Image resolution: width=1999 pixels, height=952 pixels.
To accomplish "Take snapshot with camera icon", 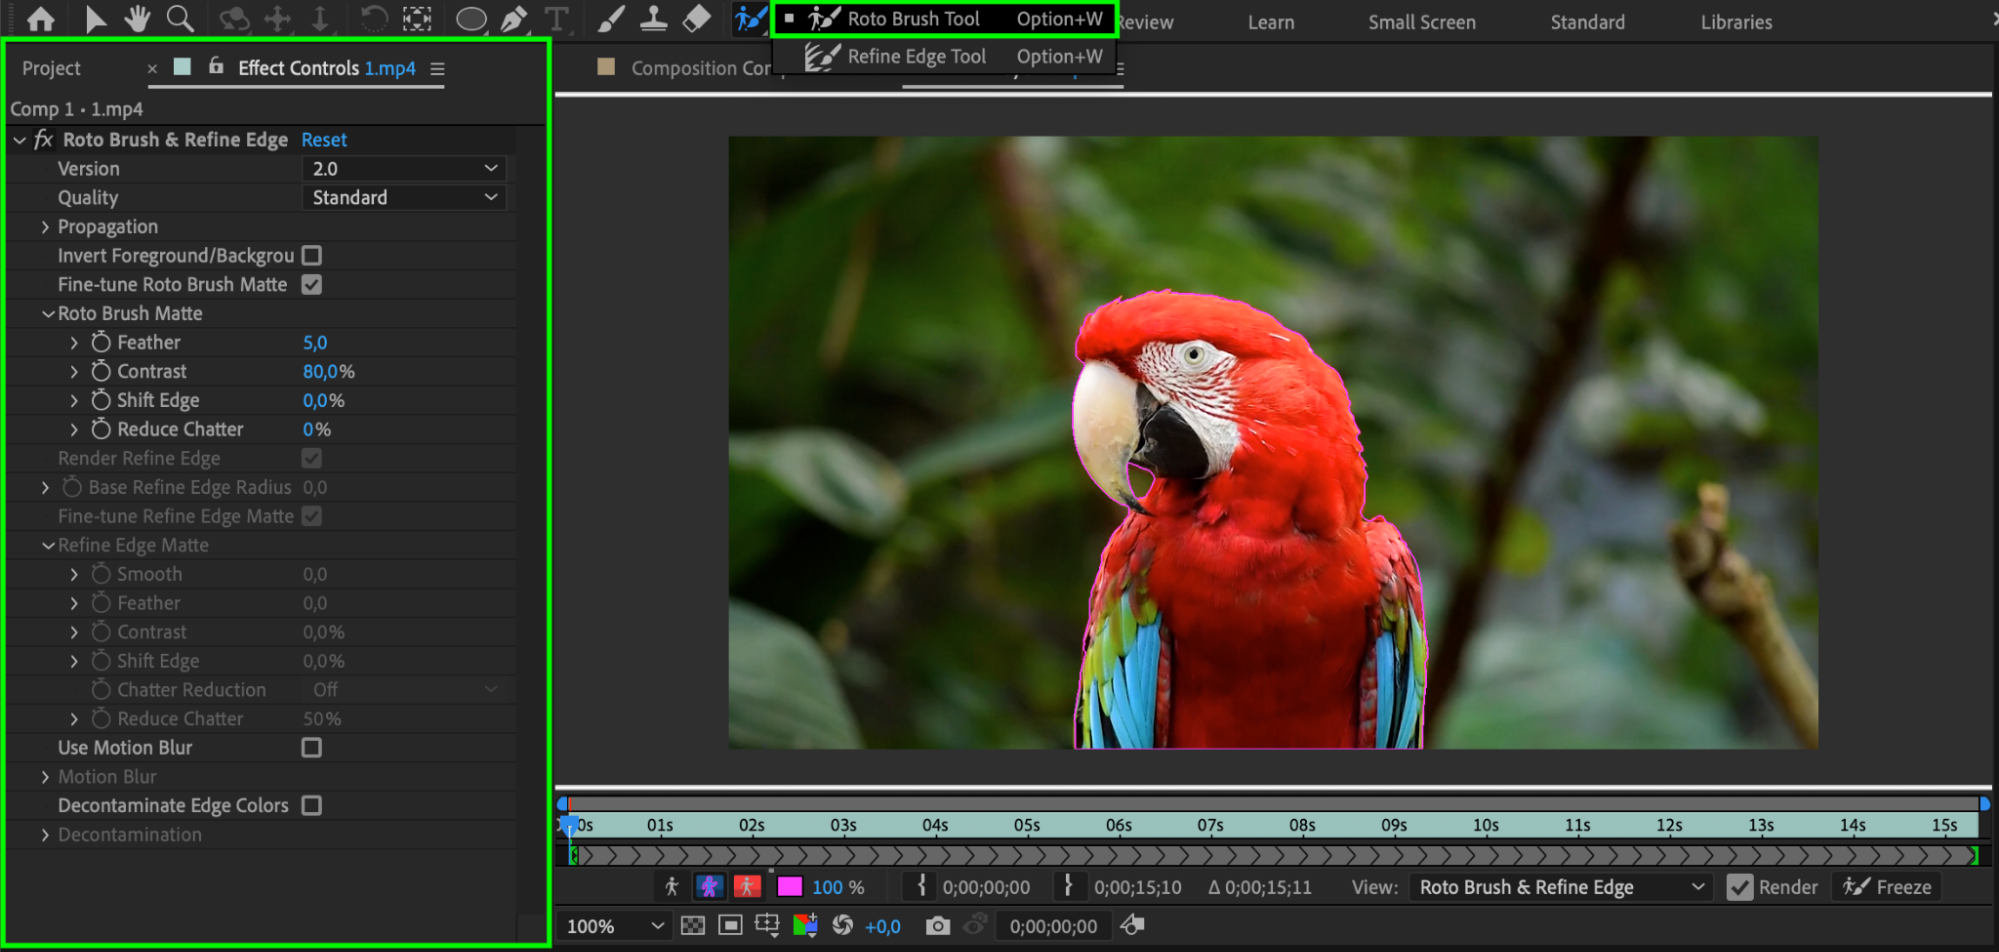I will [x=937, y=926].
